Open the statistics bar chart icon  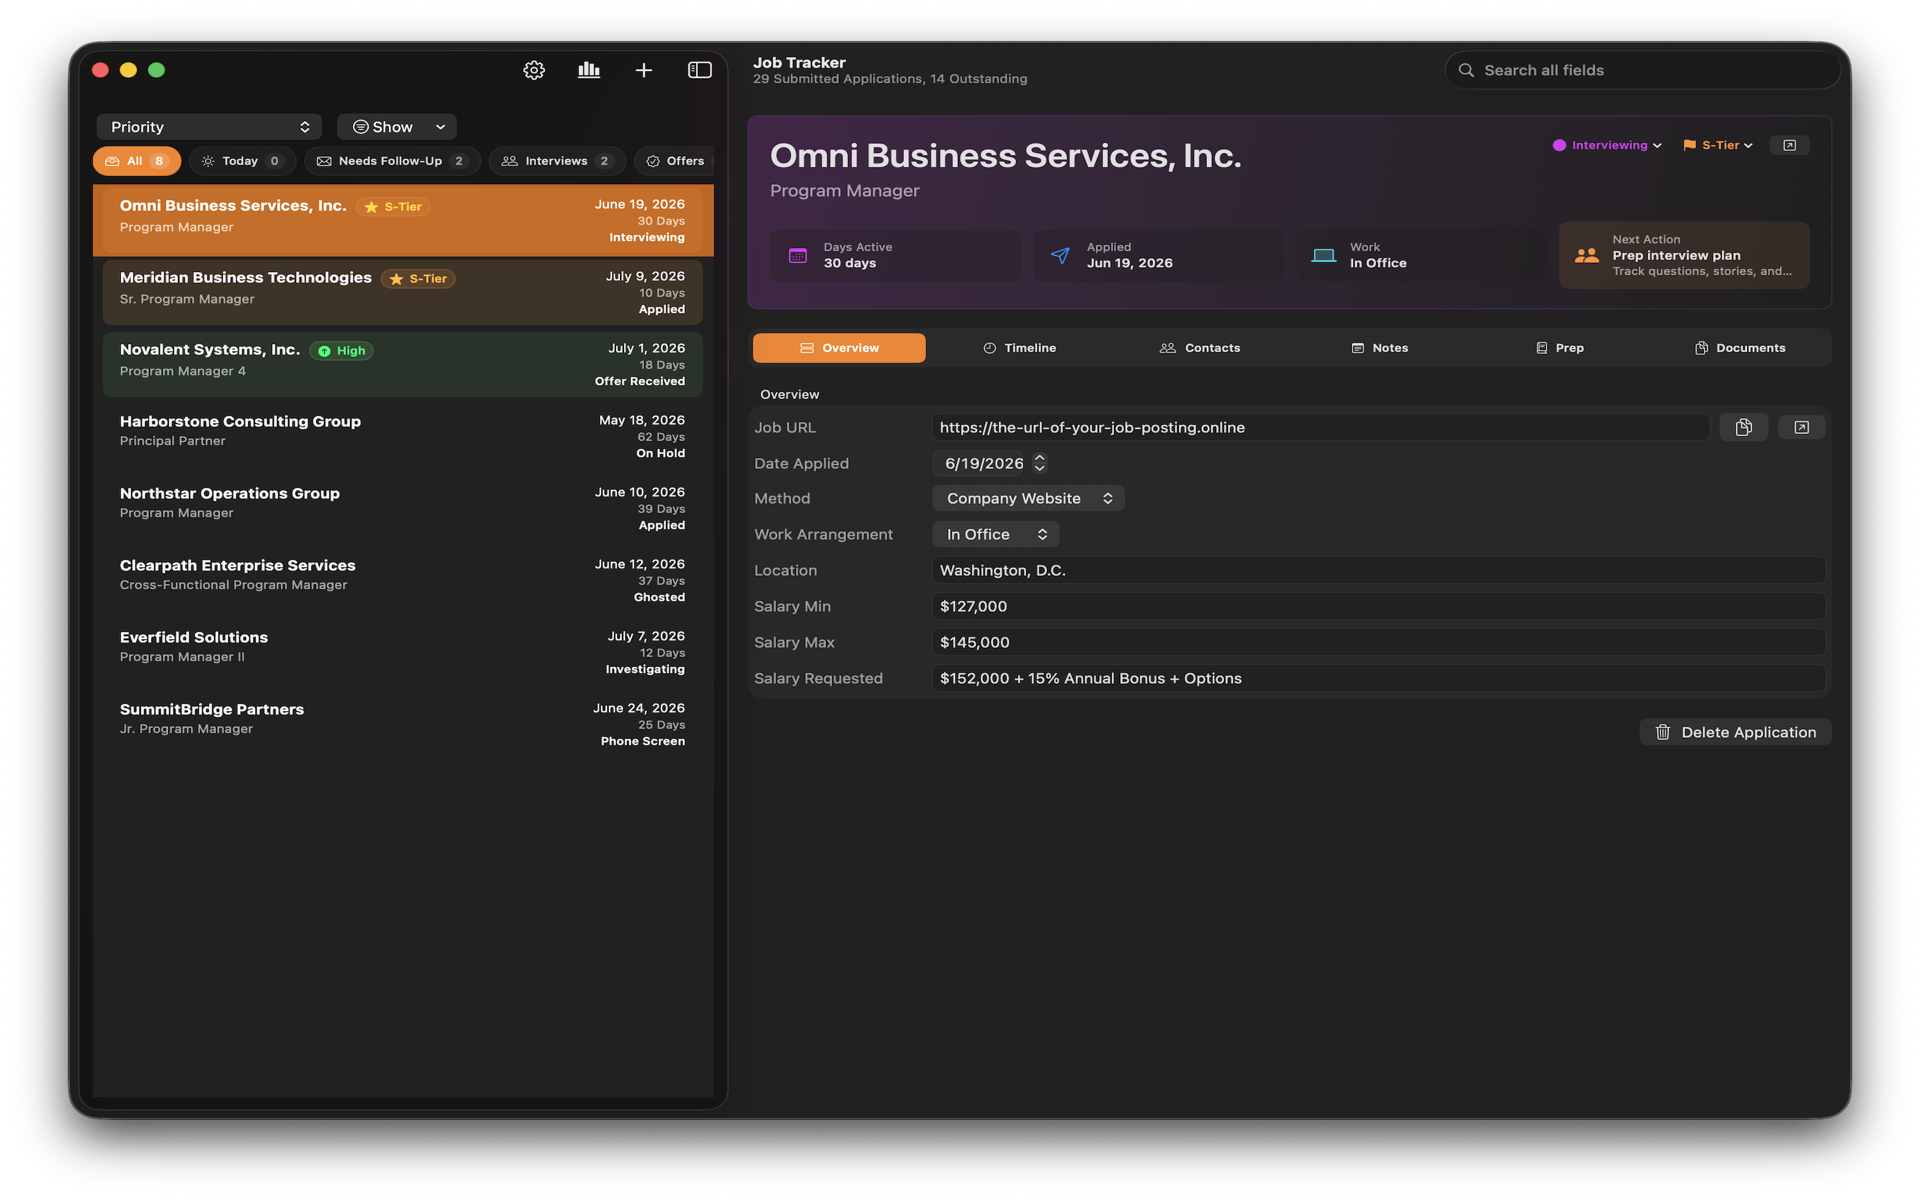[589, 70]
